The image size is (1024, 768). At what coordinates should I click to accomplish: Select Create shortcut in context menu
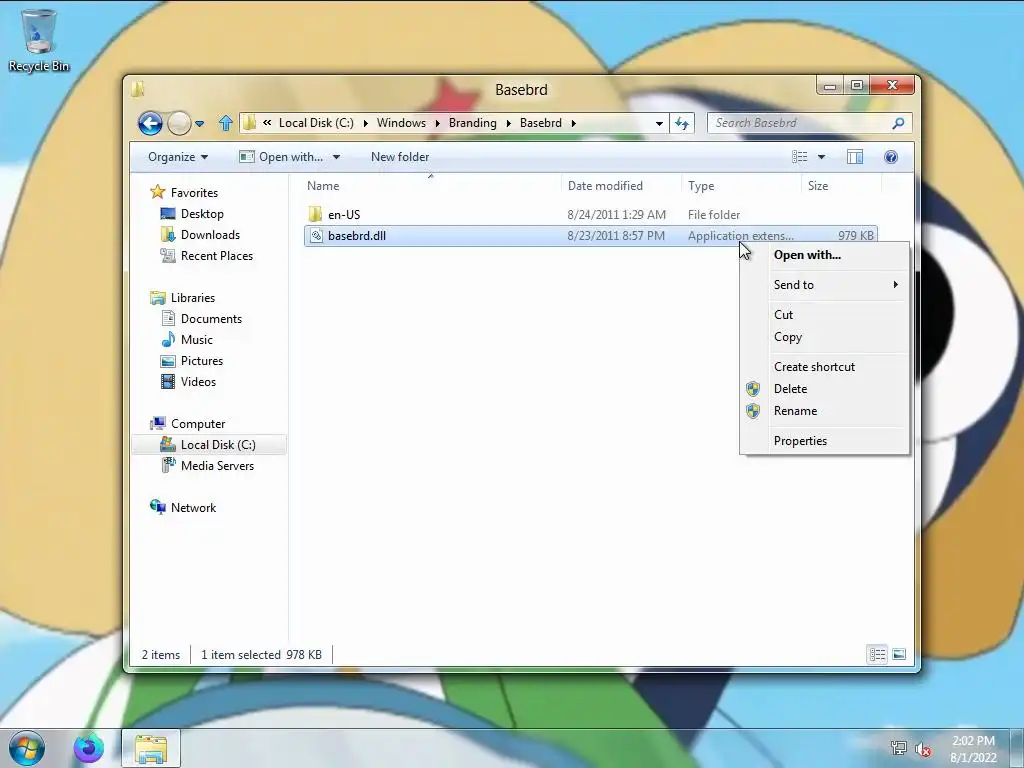[824, 367]
